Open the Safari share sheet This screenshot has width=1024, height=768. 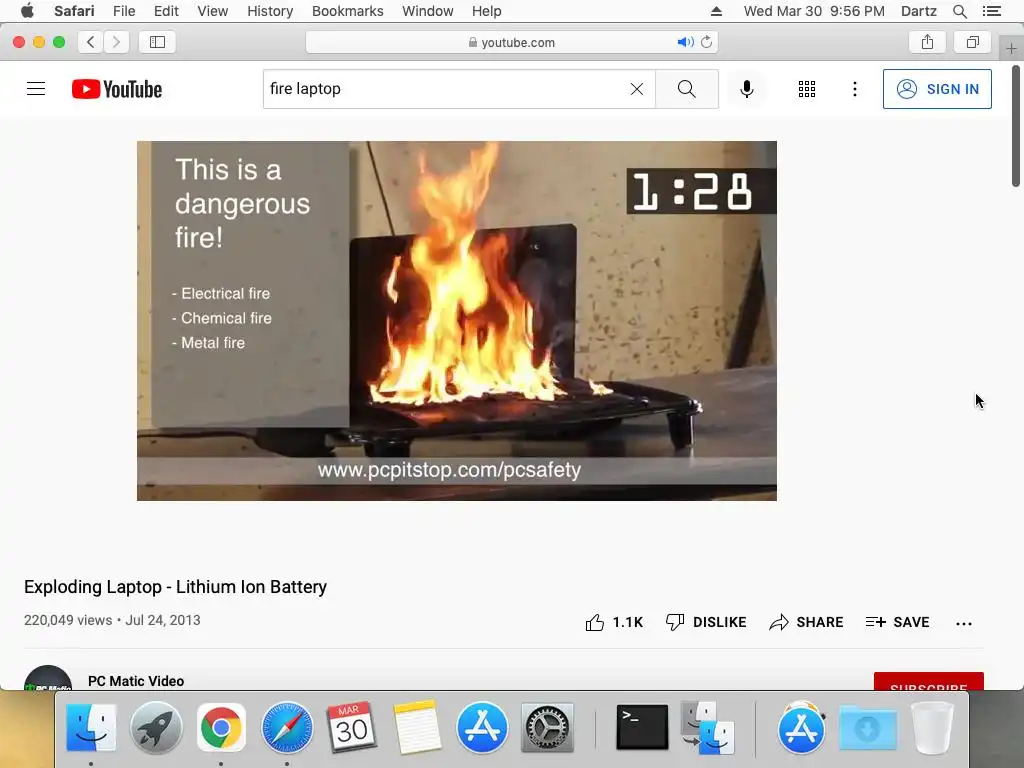(x=927, y=42)
